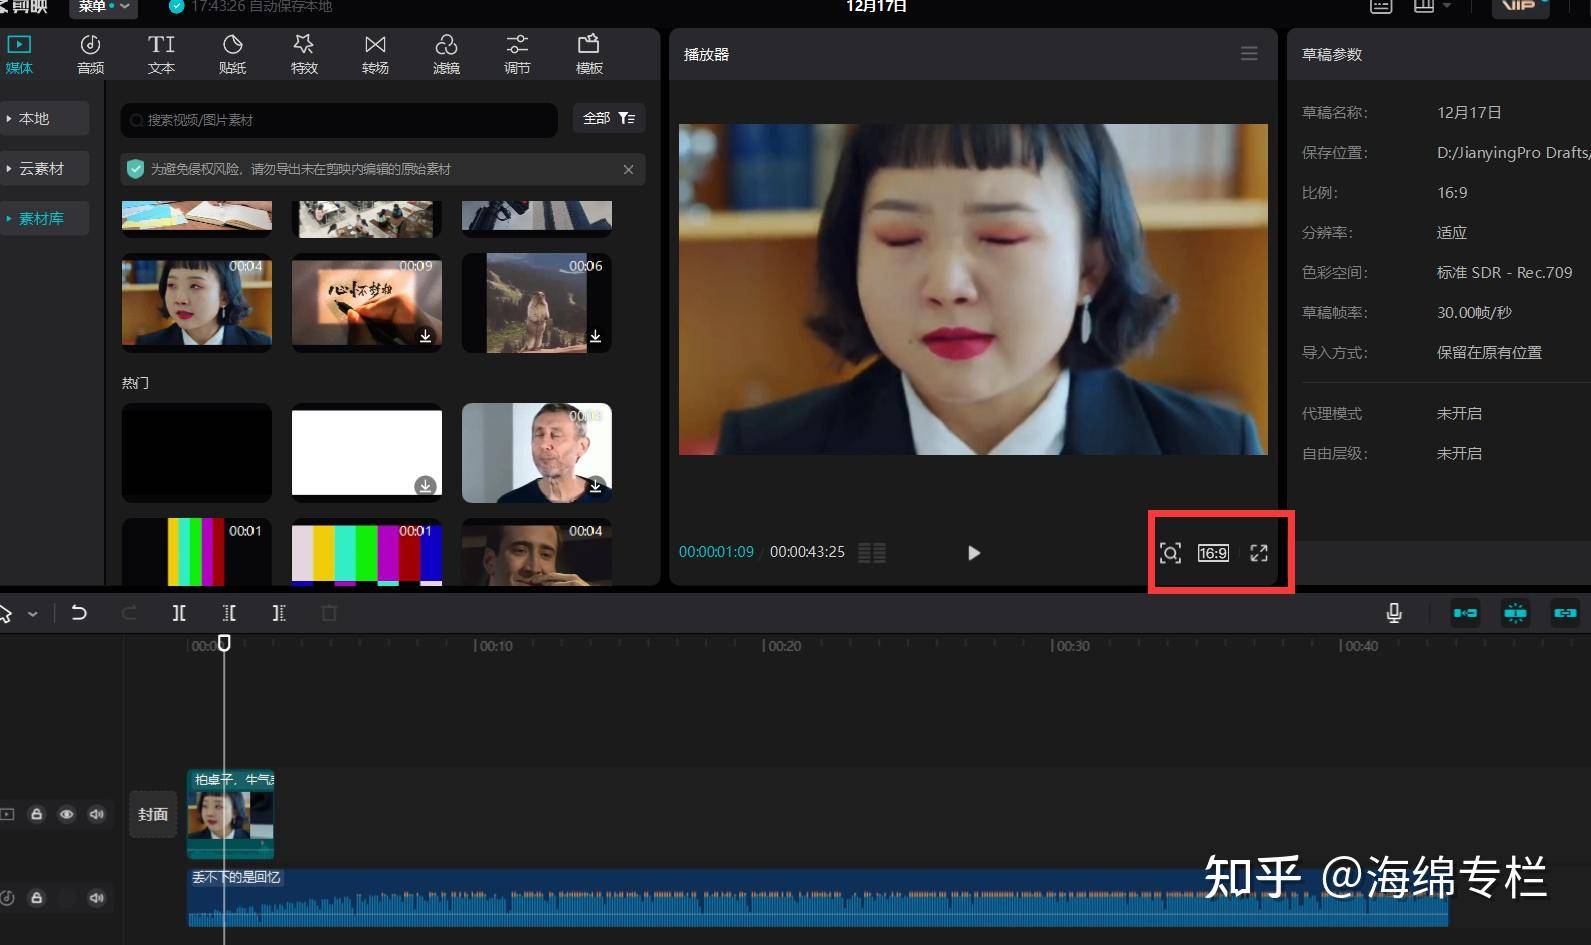The height and width of the screenshot is (945, 1591).
Task: Open the player panel hamburger menu
Action: coord(1249,54)
